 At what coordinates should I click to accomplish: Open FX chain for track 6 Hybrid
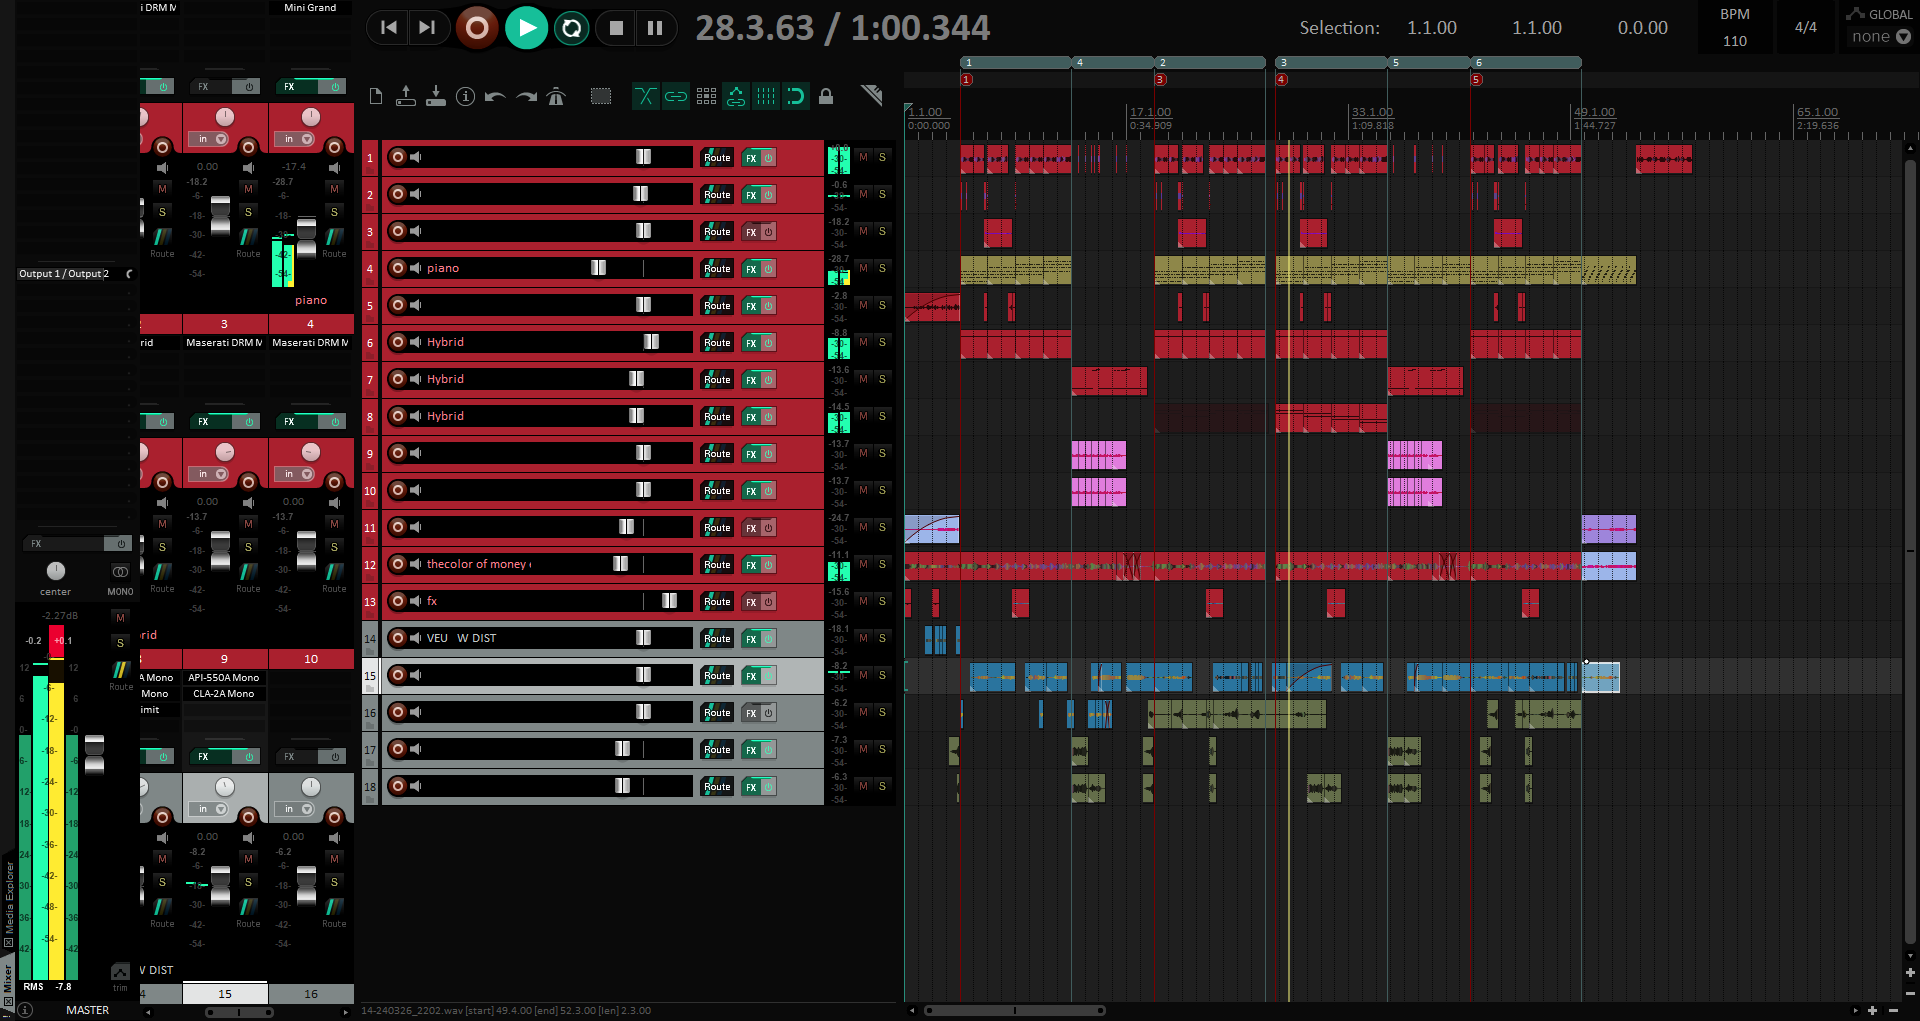pyautogui.click(x=751, y=342)
